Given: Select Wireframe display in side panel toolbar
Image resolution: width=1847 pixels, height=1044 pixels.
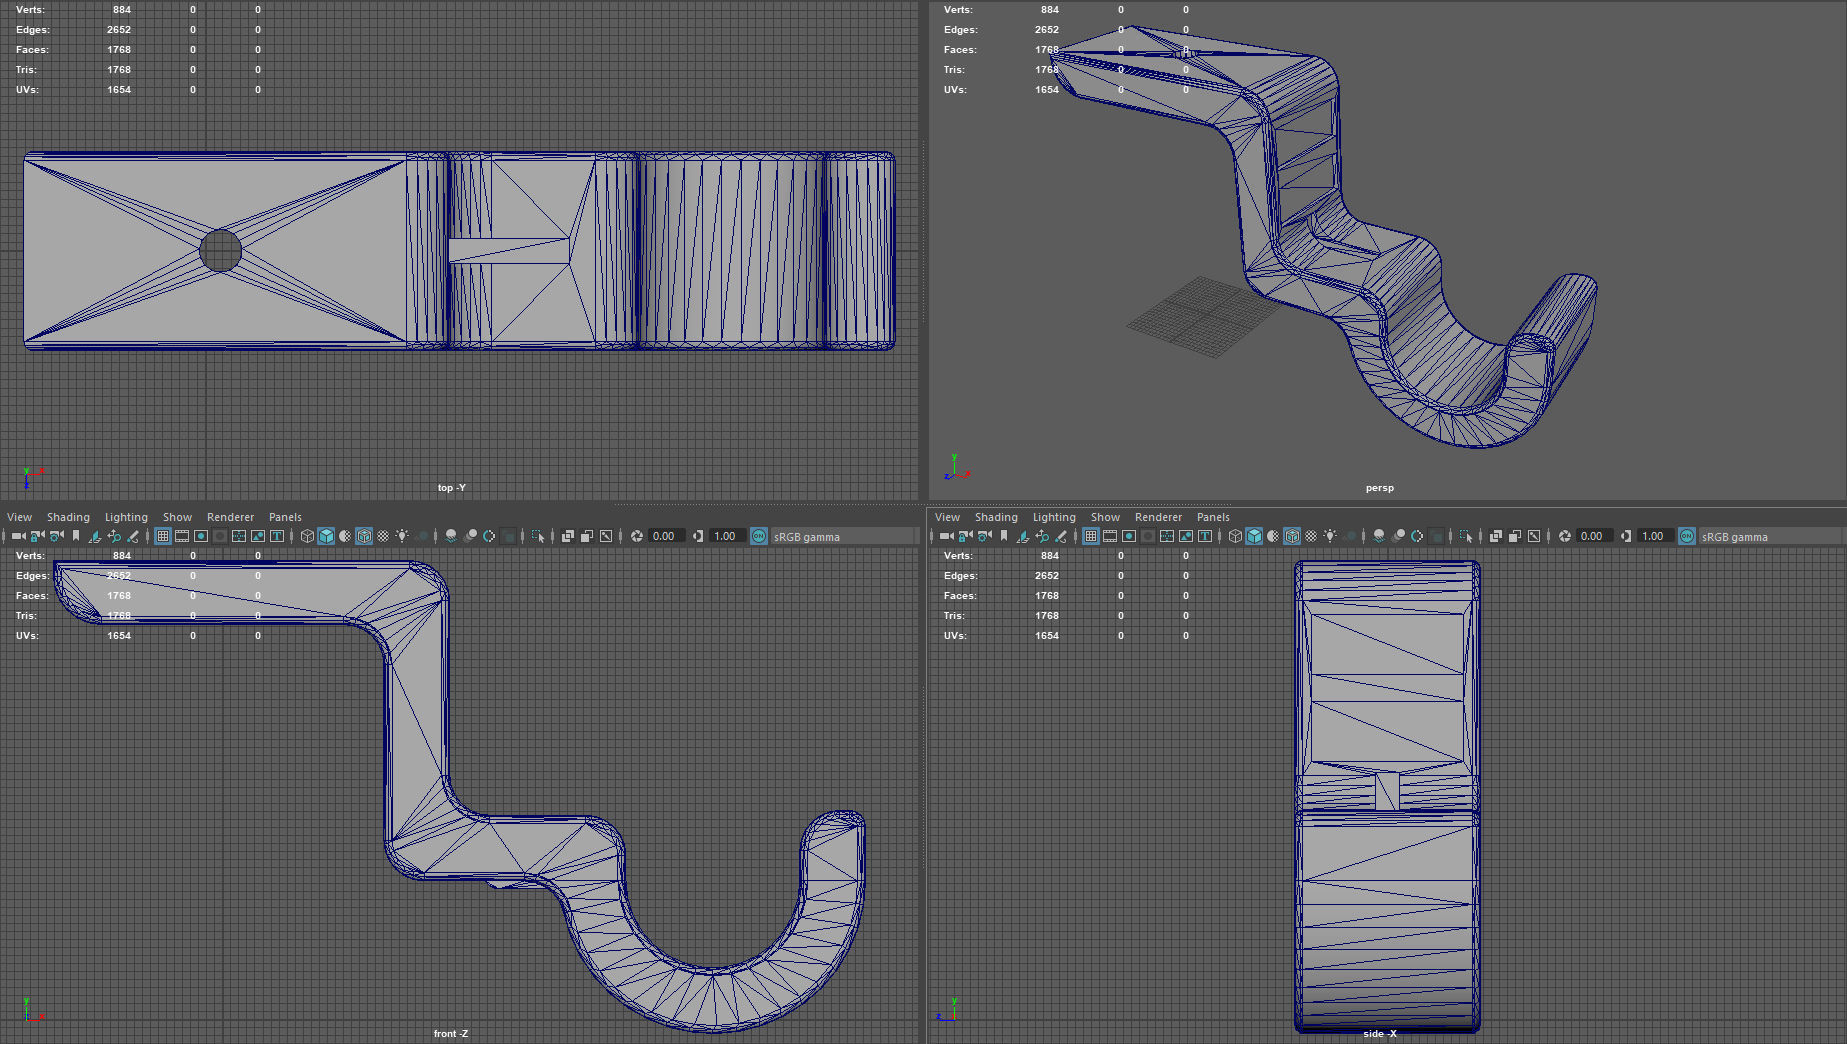Looking at the screenshot, I should (1235, 536).
